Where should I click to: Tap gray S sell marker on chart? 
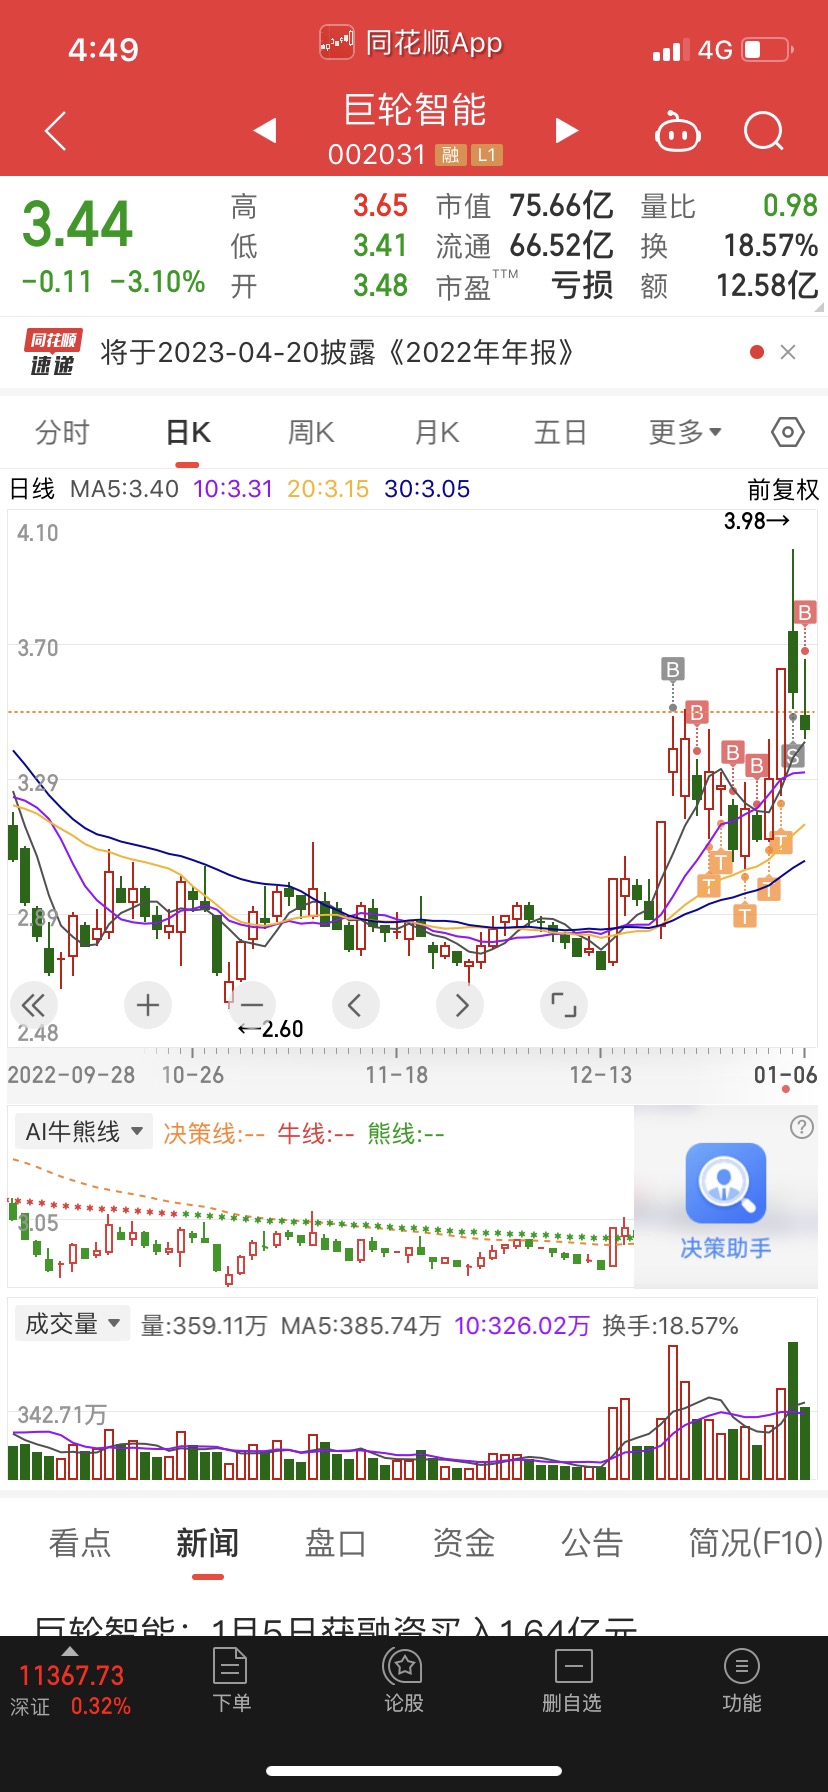point(793,755)
